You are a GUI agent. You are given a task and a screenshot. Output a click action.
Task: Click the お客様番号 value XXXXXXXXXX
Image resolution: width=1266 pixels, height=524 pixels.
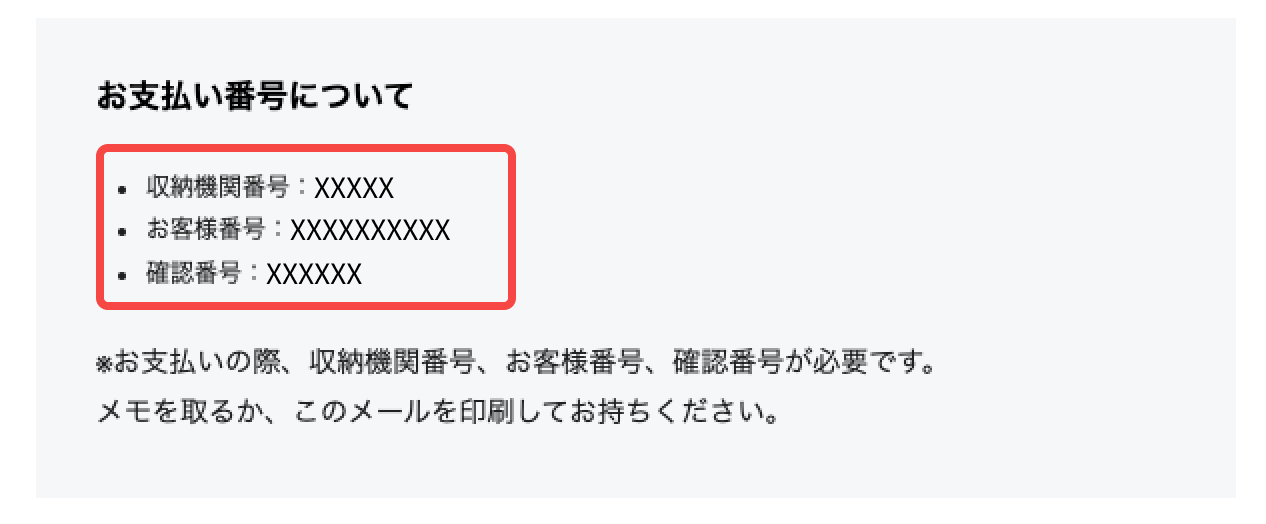370,231
